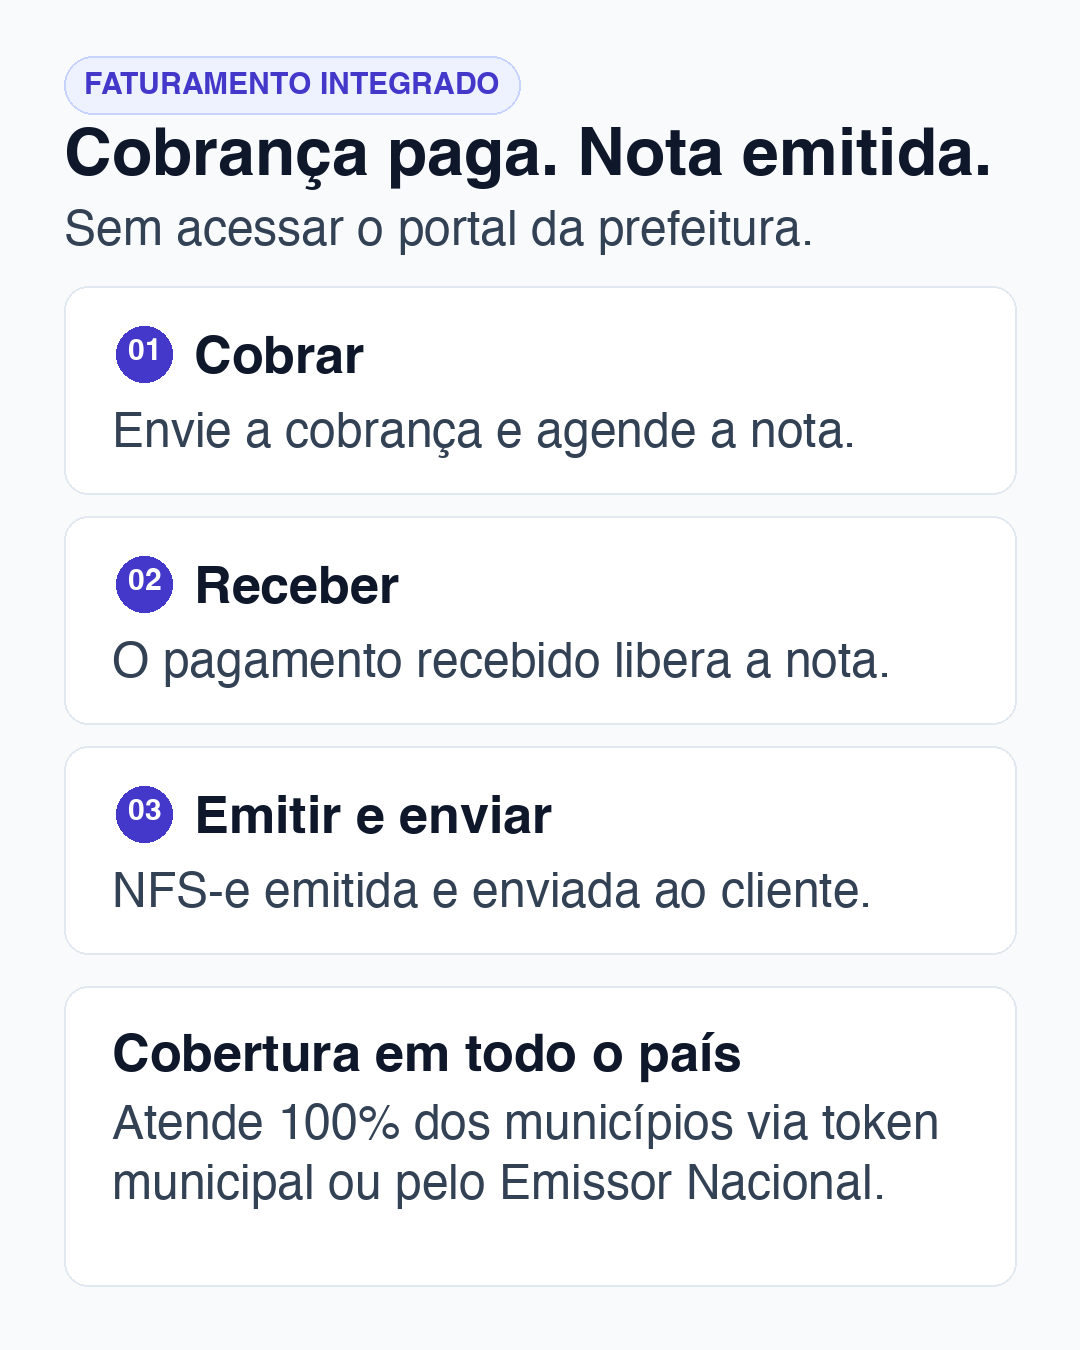
Task: Open the Emitir e enviar heading
Action: click(373, 816)
